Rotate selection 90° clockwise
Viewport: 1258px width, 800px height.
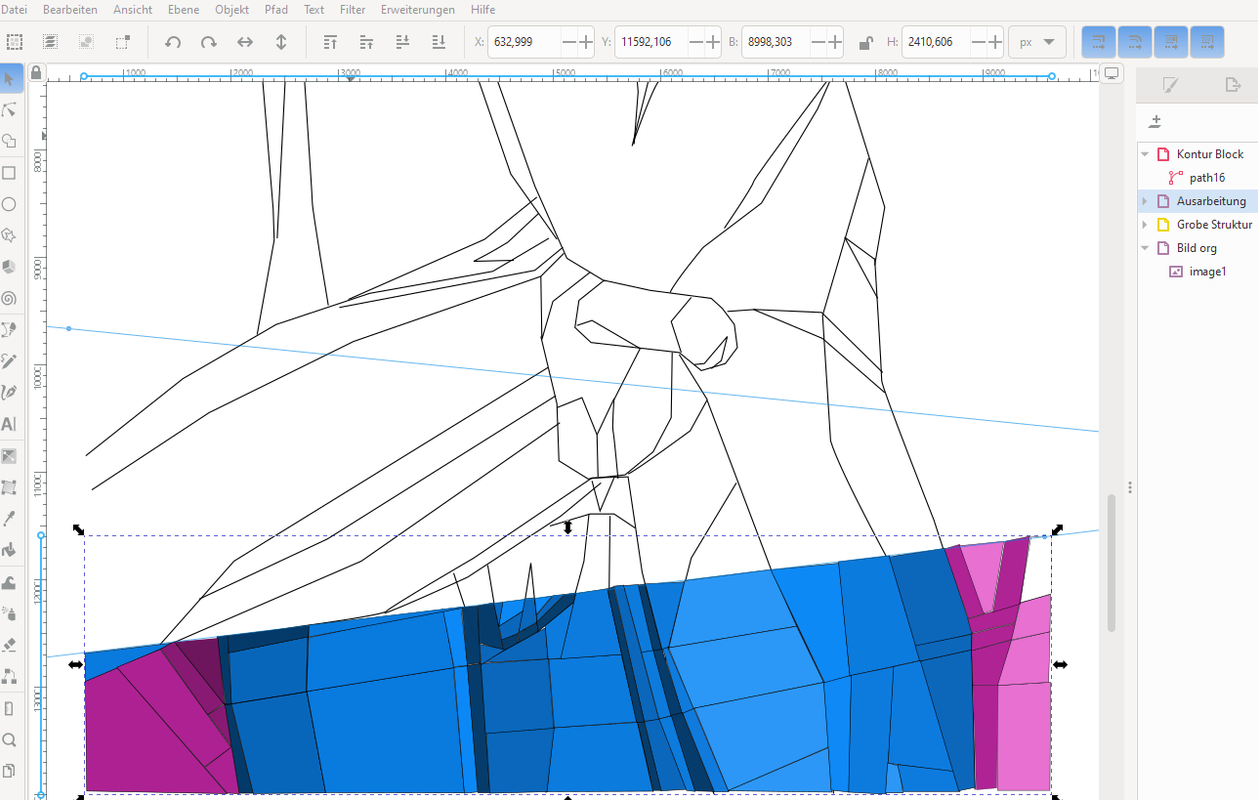208,42
